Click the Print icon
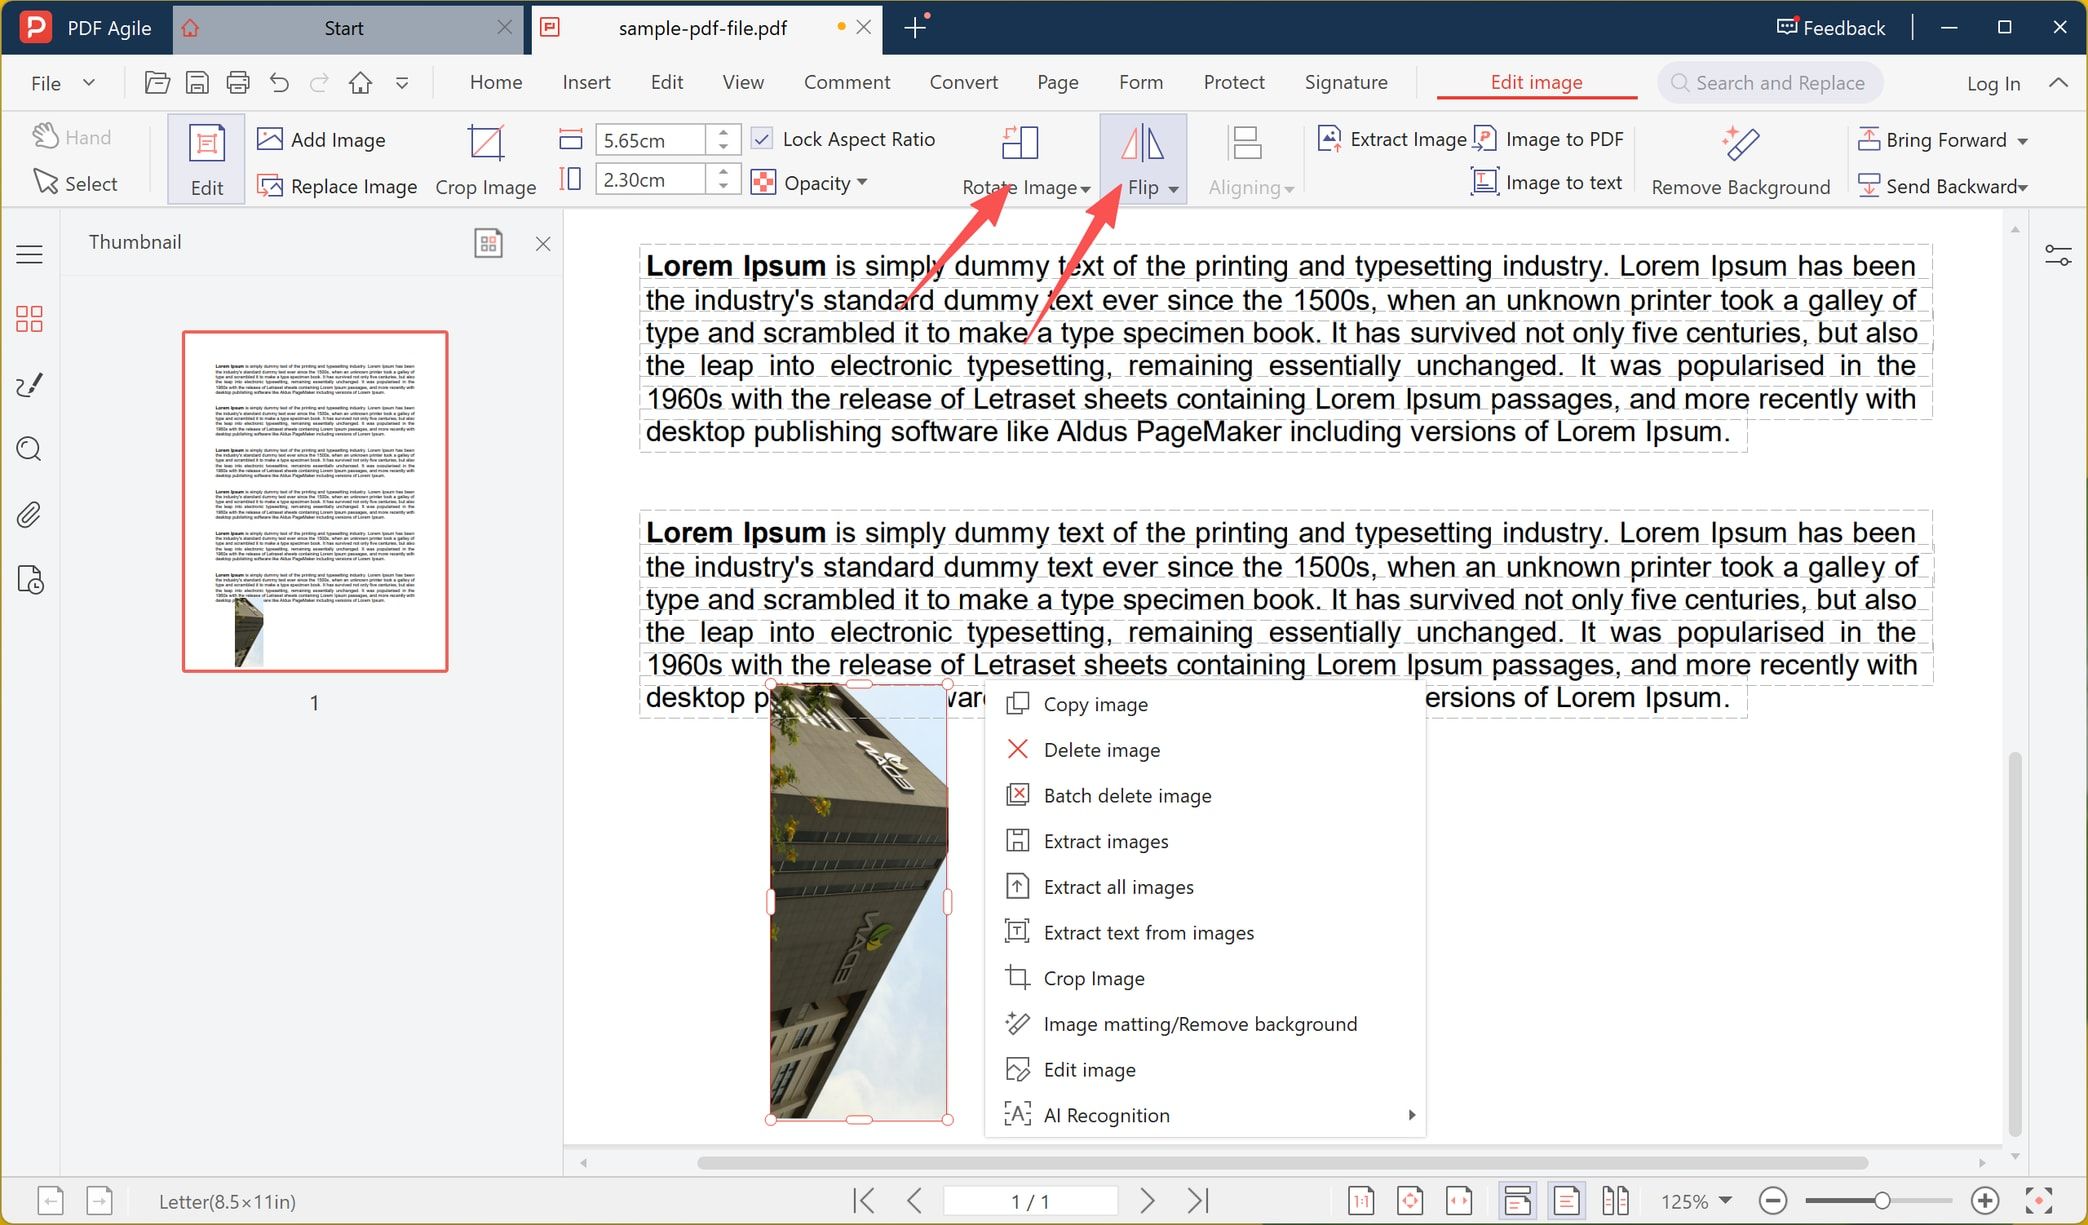The height and width of the screenshot is (1225, 2088). coord(238,83)
